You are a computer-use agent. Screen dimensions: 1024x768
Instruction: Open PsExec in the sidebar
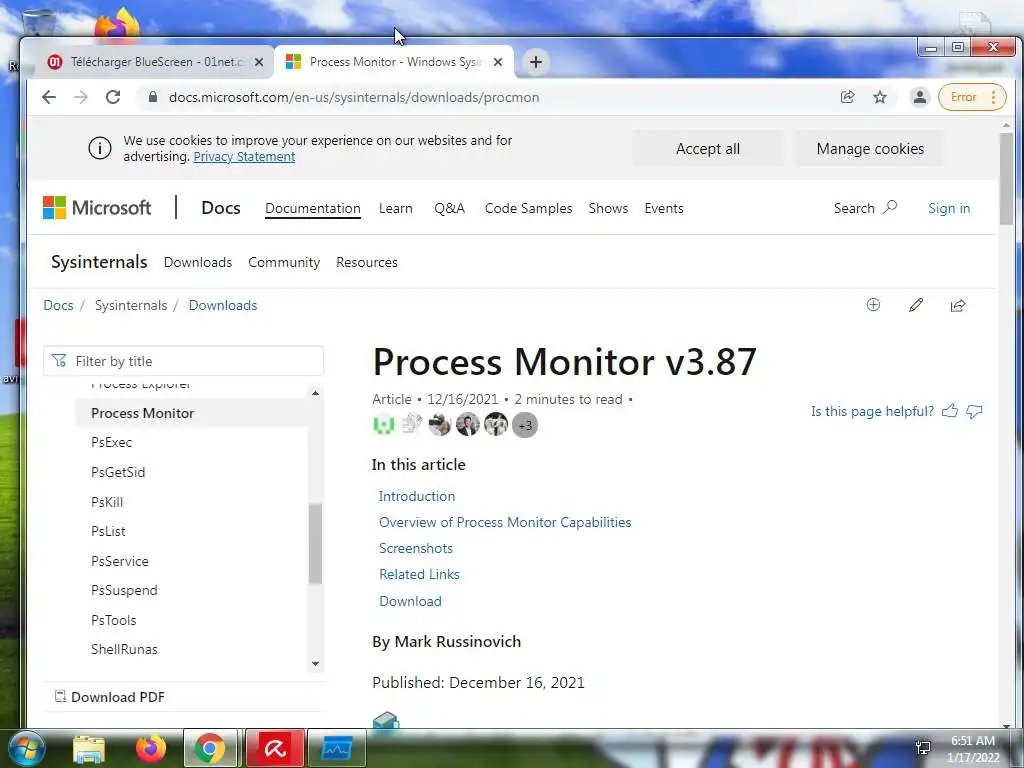112,442
